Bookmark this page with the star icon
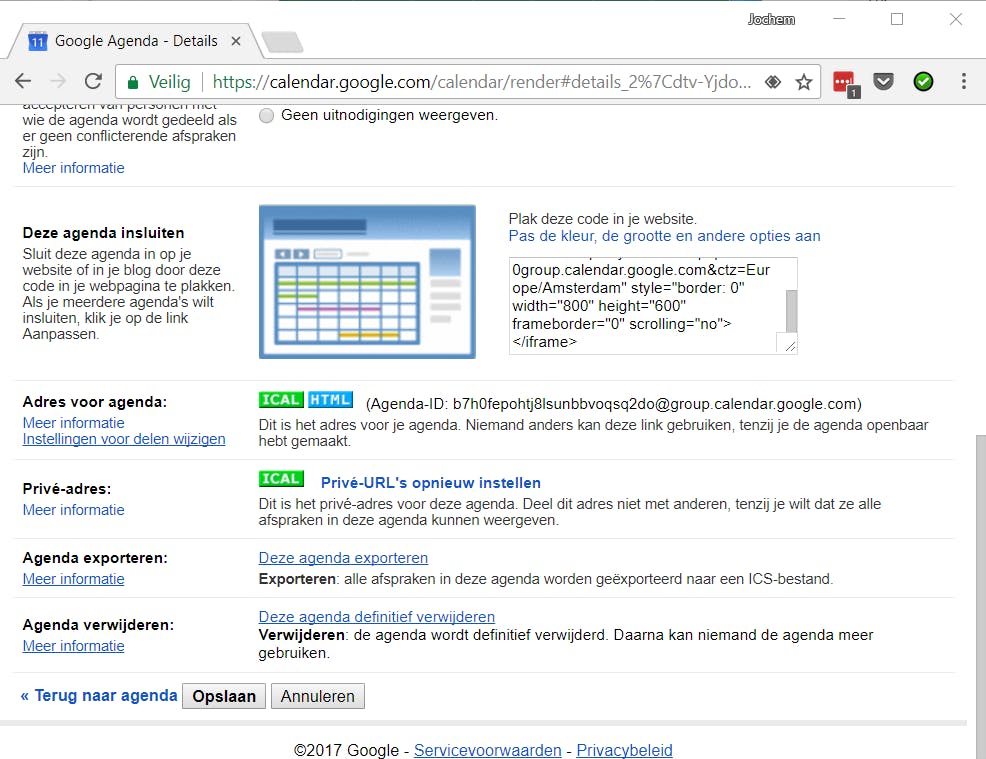 tap(804, 82)
